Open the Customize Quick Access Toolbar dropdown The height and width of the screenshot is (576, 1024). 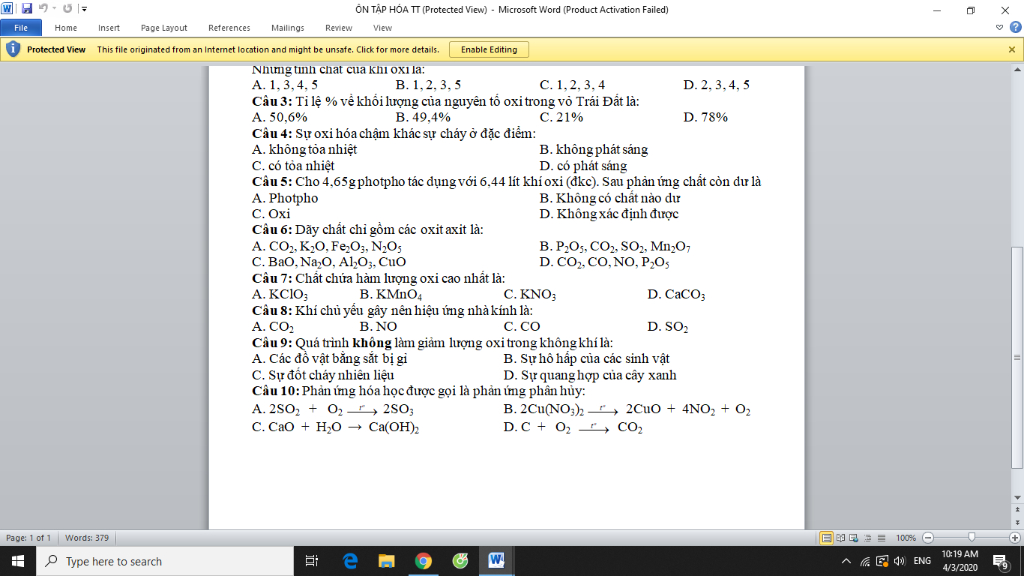[x=84, y=9]
